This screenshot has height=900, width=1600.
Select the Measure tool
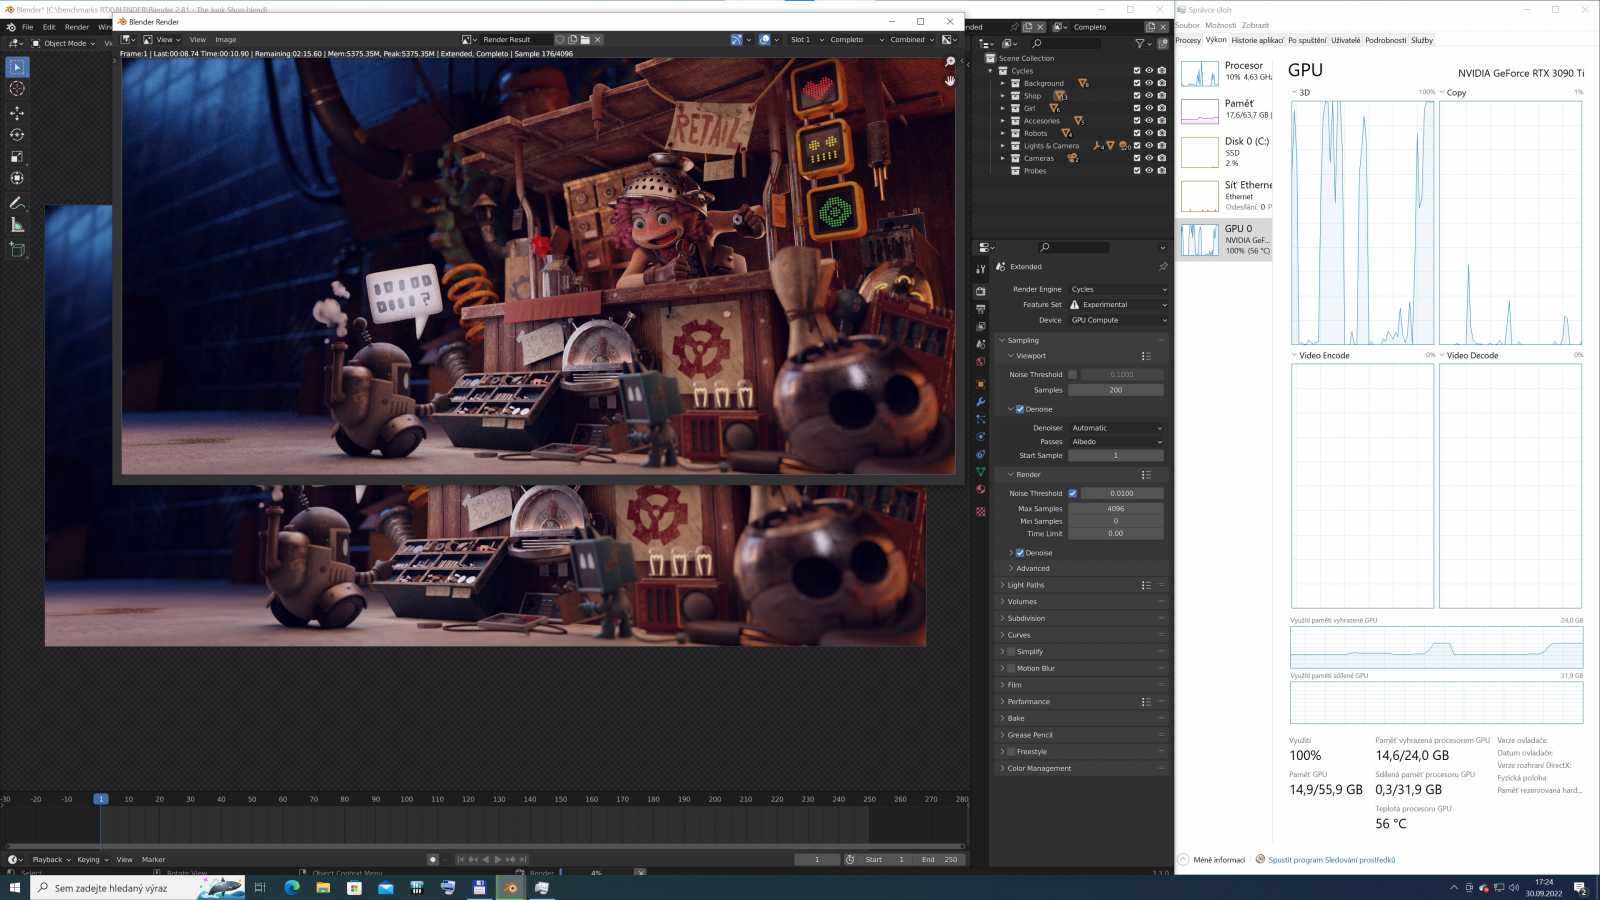(x=17, y=225)
